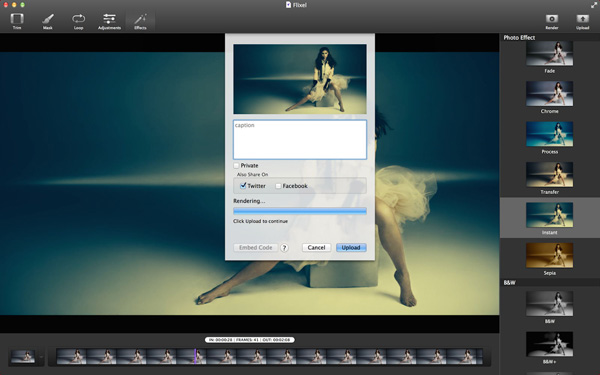Screen dimensions: 600x375
Task: Tick the Private checkbox
Action: click(x=236, y=165)
